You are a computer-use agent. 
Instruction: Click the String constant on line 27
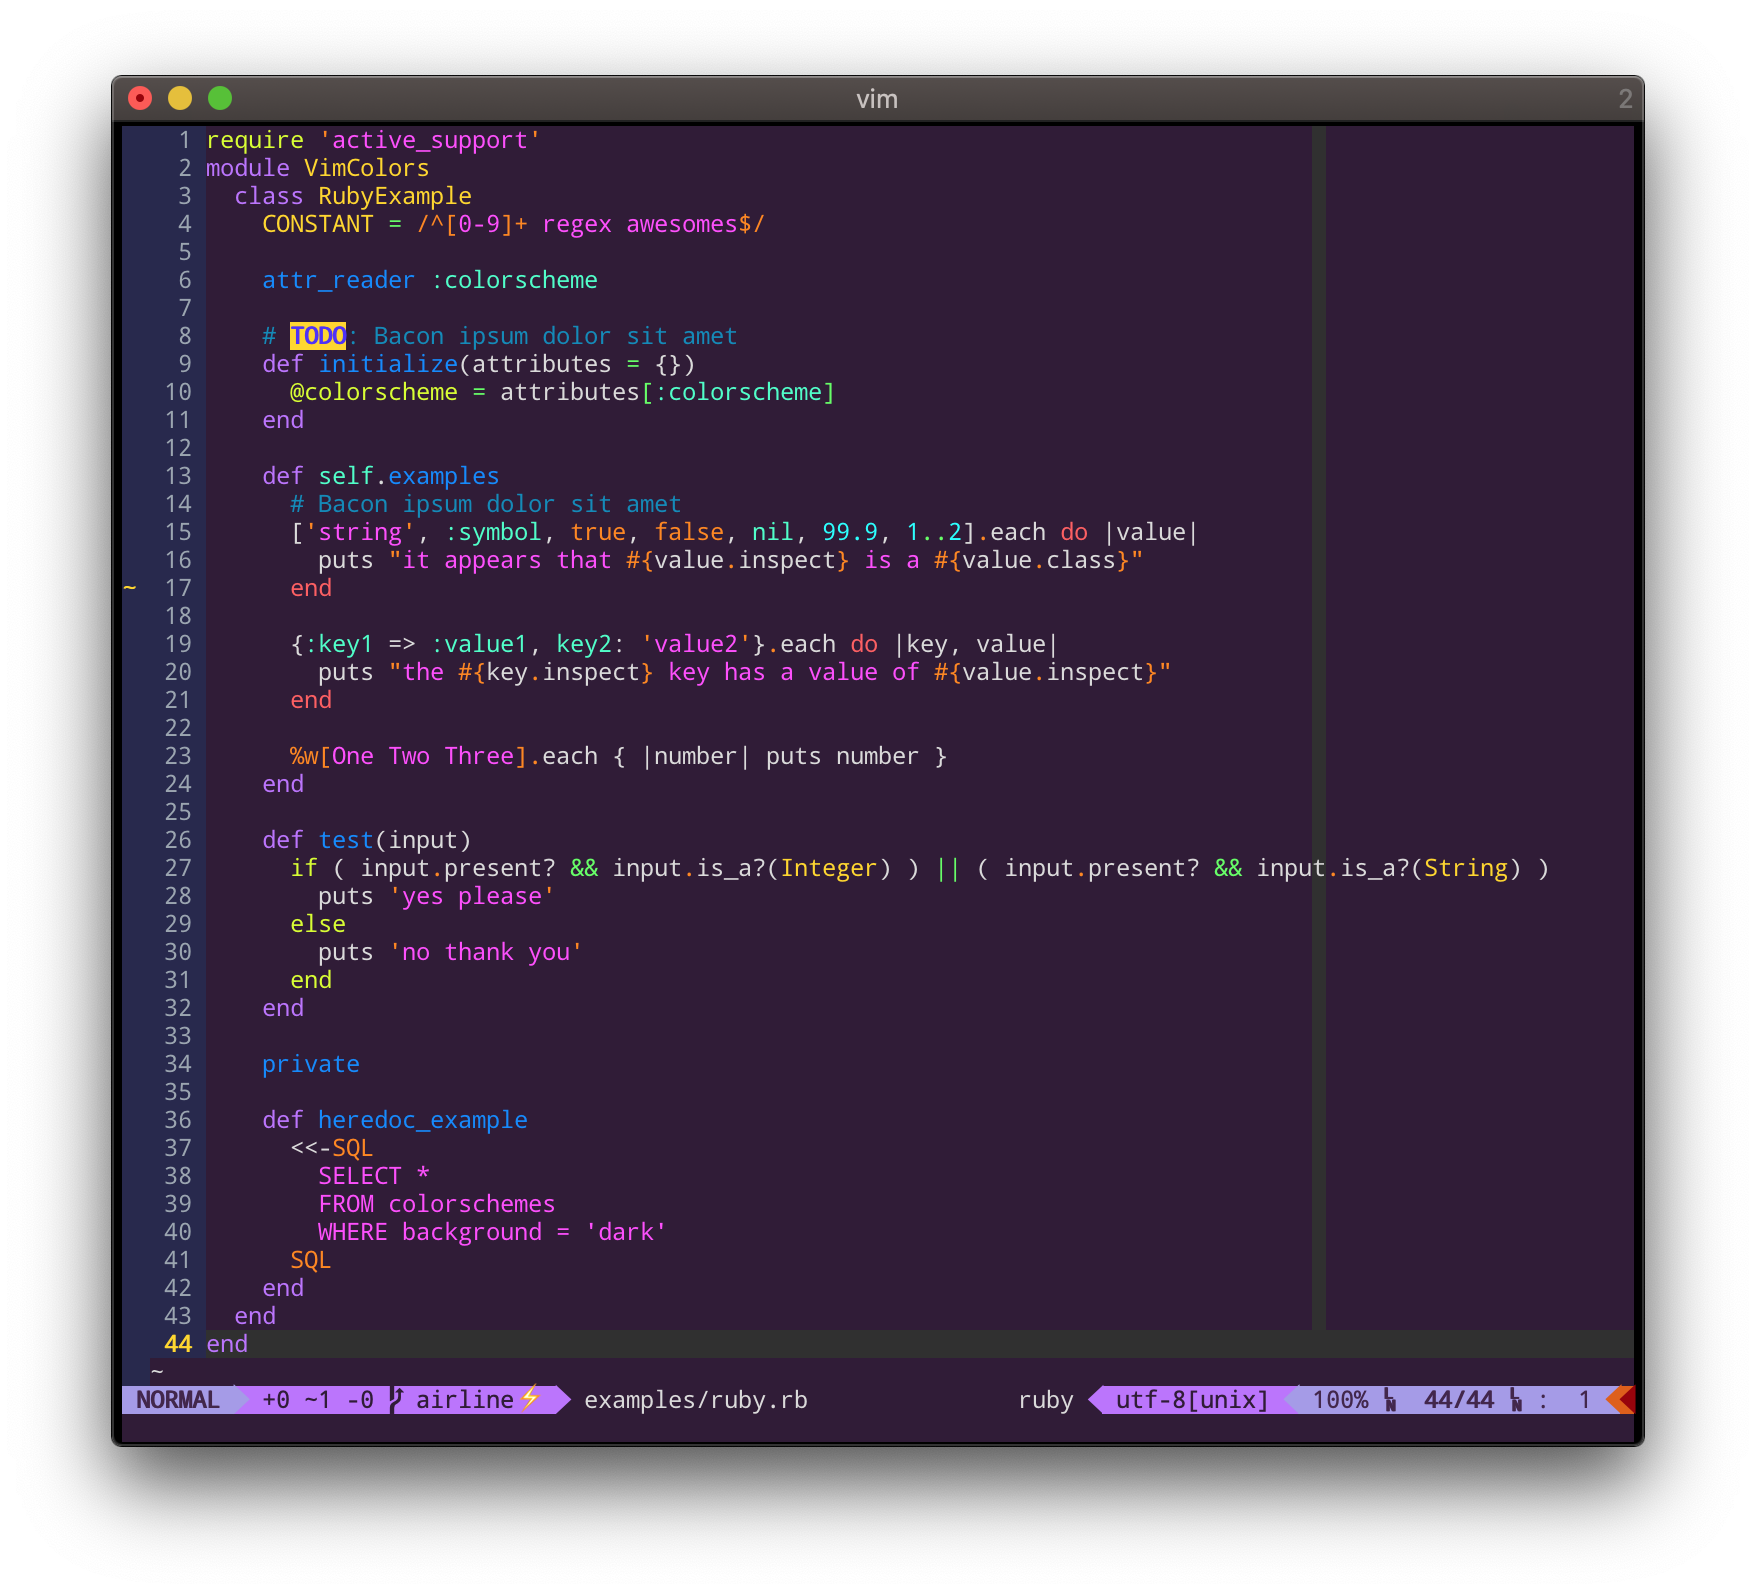(1466, 869)
